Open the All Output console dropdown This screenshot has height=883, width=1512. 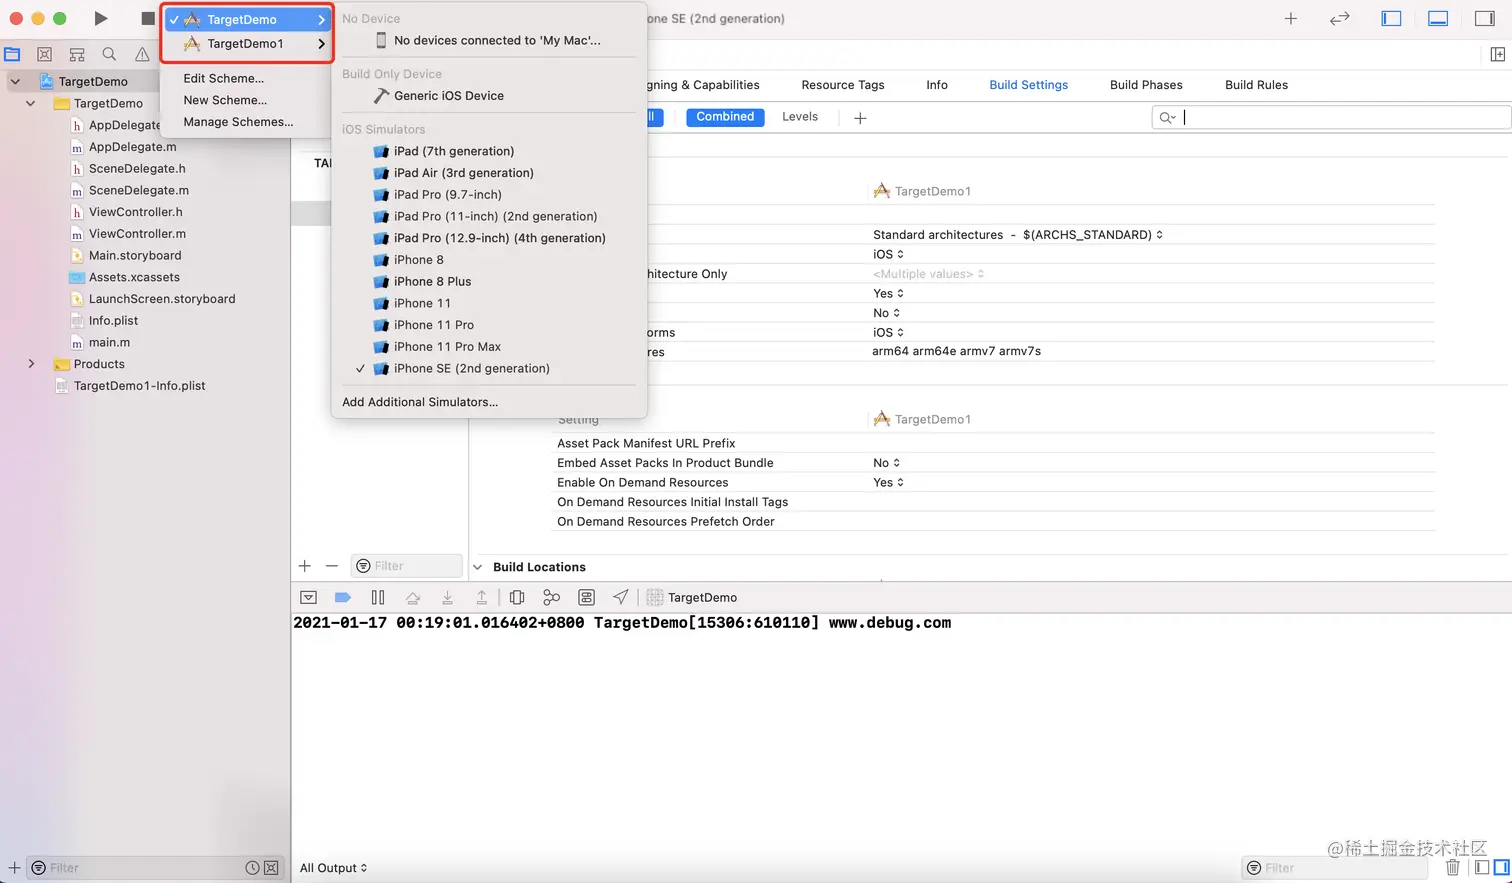[333, 868]
